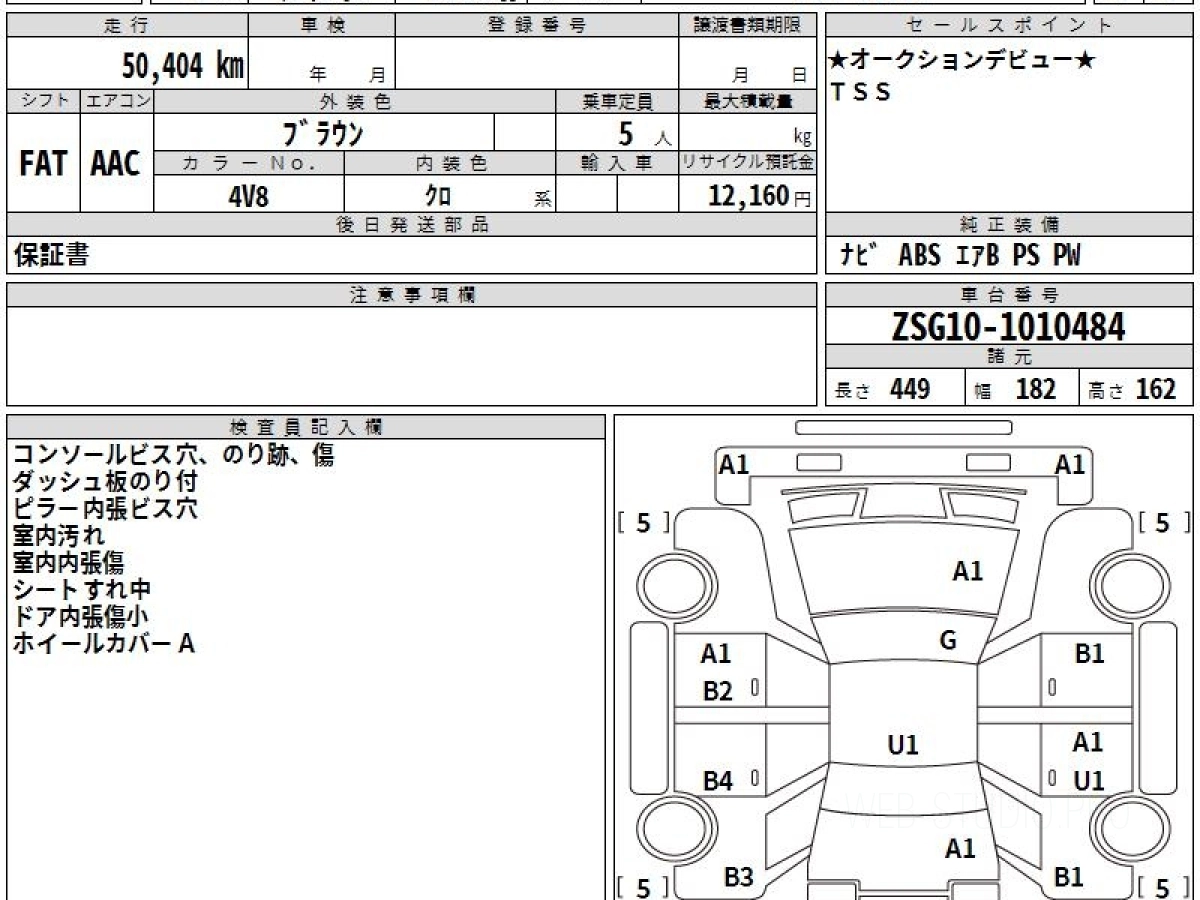Image resolution: width=1200 pixels, height=900 pixels.
Task: Click the mileage value 50,404 km
Action: point(183,67)
